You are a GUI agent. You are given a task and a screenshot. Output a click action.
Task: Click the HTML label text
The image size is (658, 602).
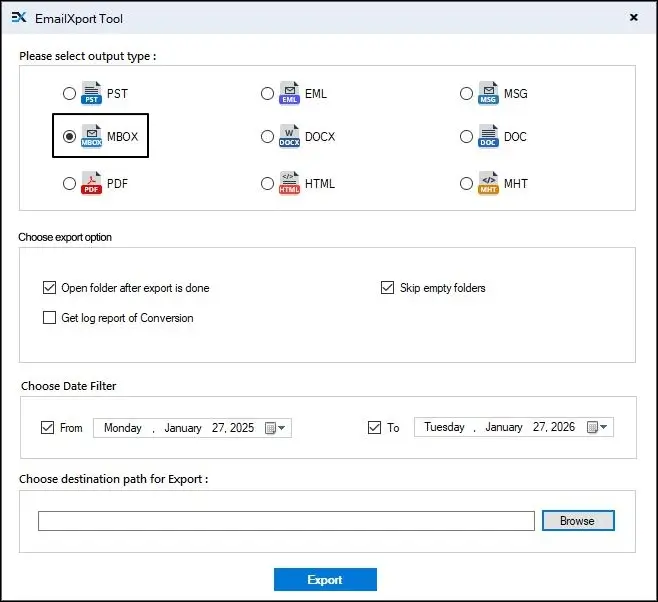pos(320,183)
